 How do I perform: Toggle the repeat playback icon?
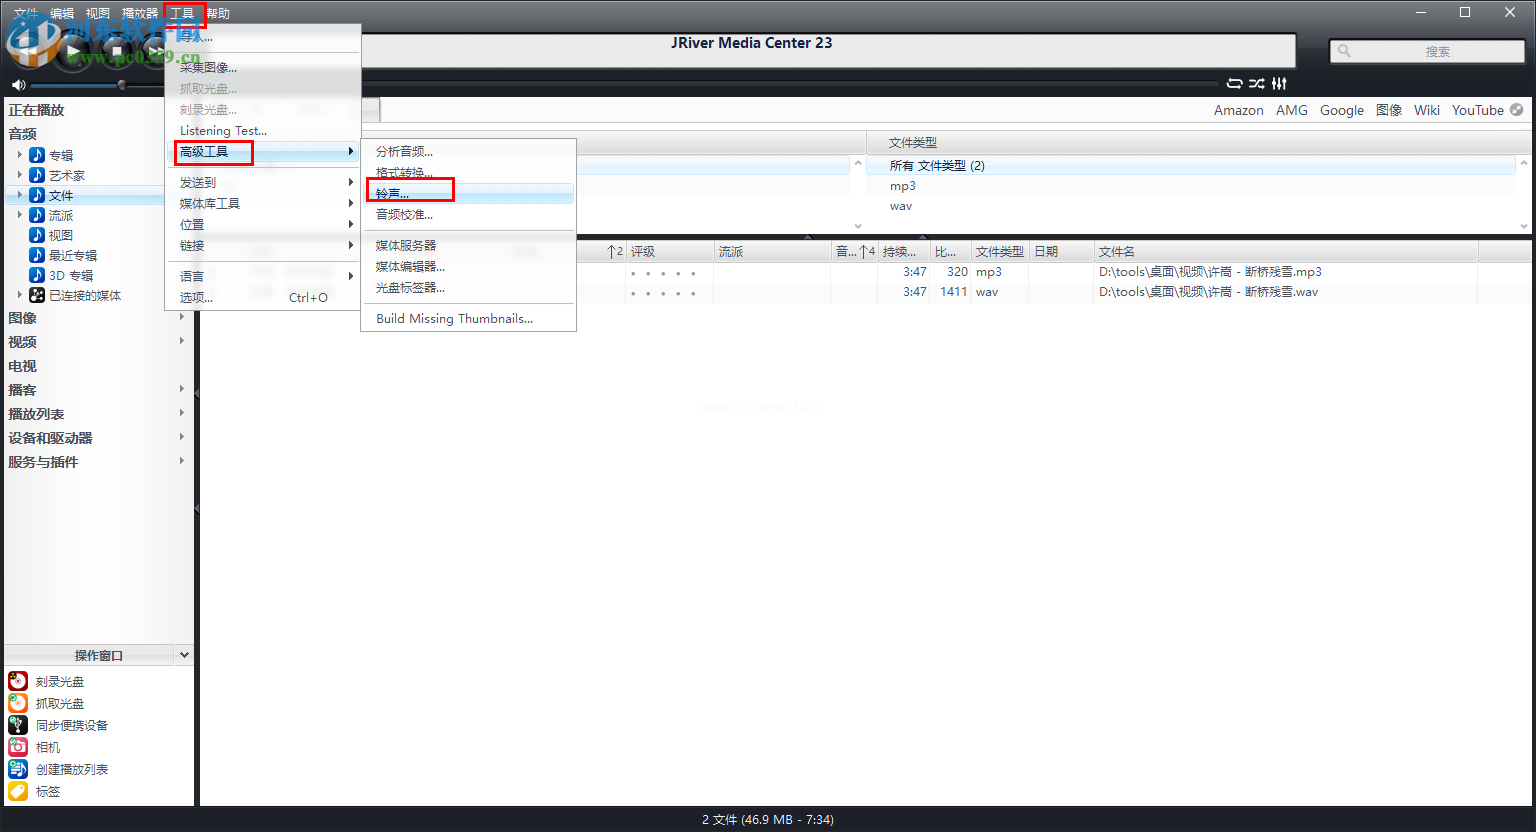pos(1235,83)
